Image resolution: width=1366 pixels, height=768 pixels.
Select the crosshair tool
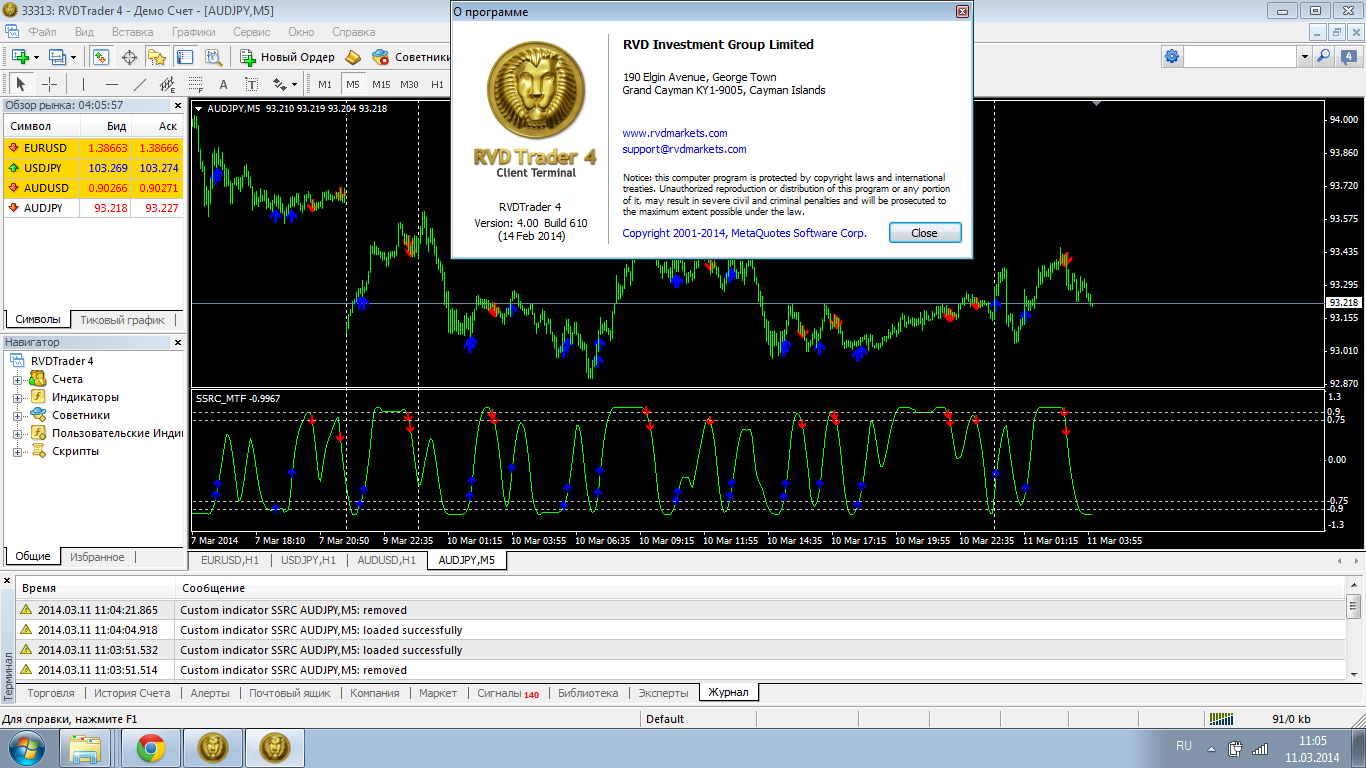coord(49,84)
